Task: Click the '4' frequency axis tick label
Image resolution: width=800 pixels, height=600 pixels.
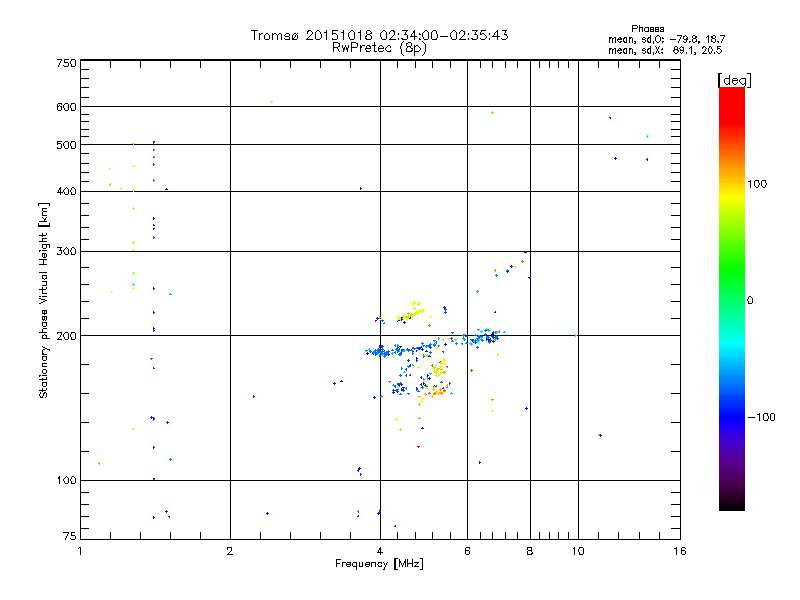Action: pos(380,551)
